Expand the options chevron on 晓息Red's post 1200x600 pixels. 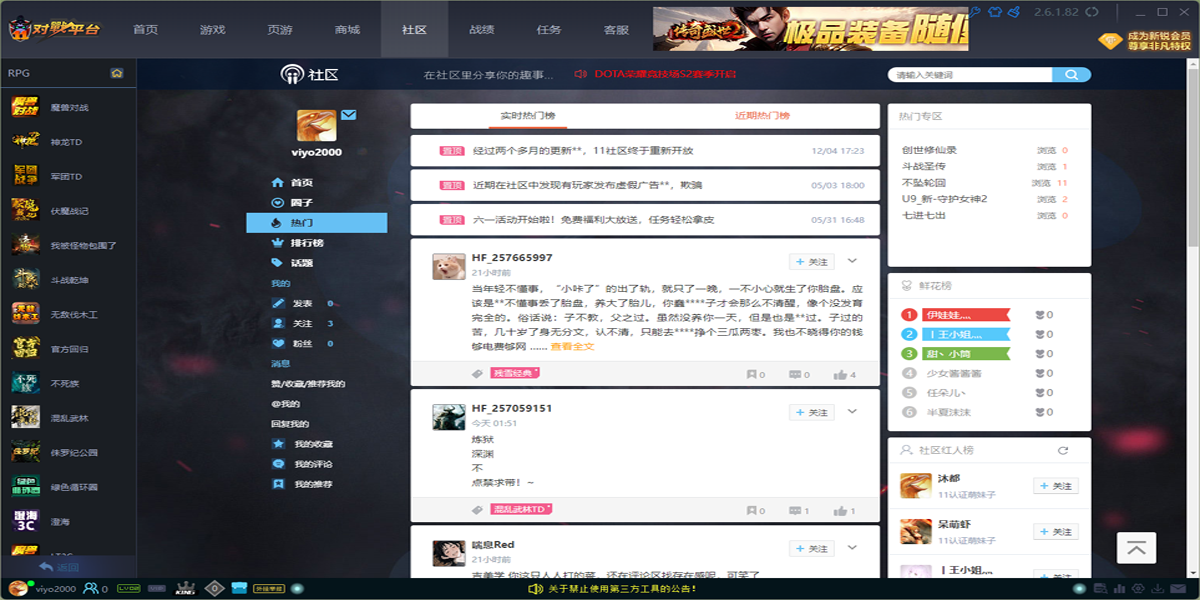852,548
